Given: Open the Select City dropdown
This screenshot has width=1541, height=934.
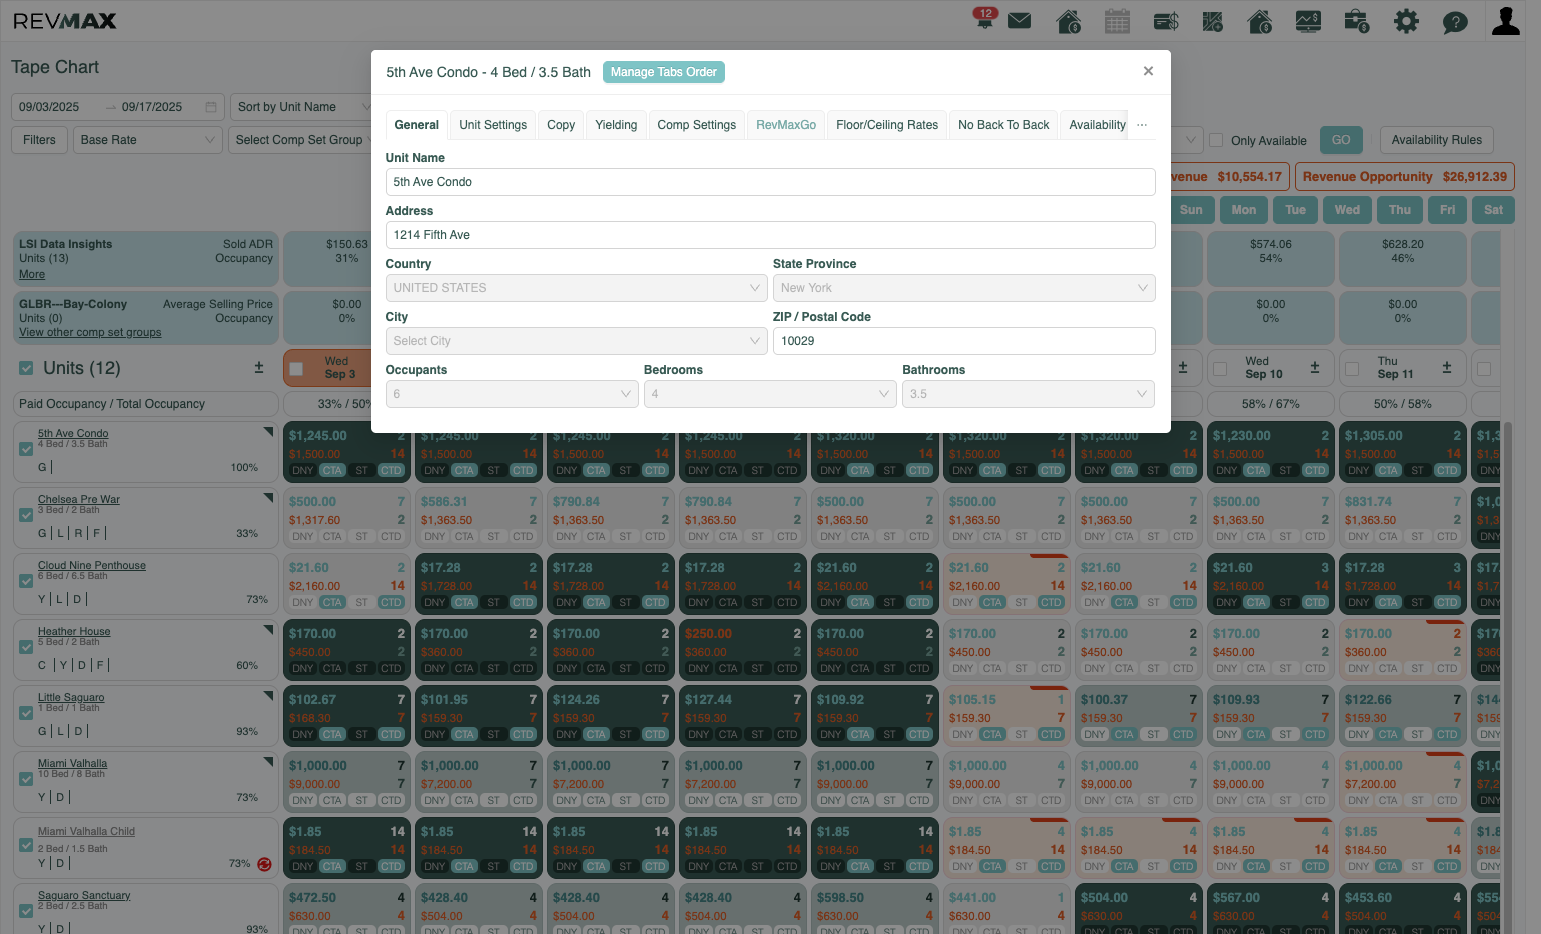Looking at the screenshot, I should pos(576,341).
